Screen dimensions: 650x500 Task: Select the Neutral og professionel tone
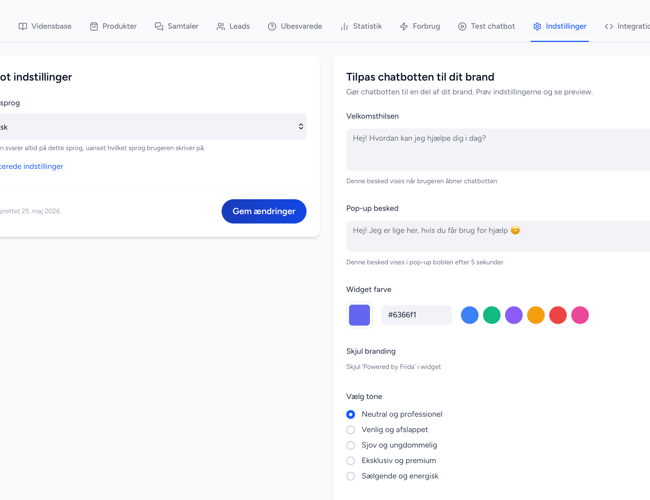(x=351, y=414)
